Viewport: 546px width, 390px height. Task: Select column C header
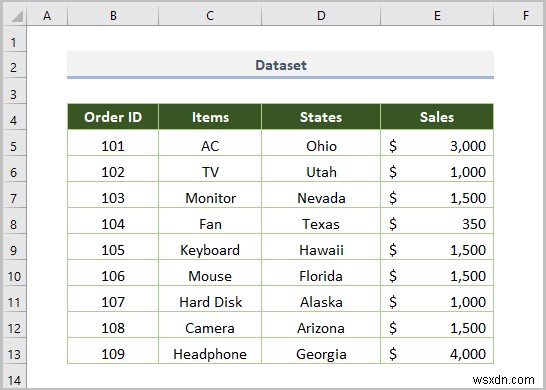[210, 16]
